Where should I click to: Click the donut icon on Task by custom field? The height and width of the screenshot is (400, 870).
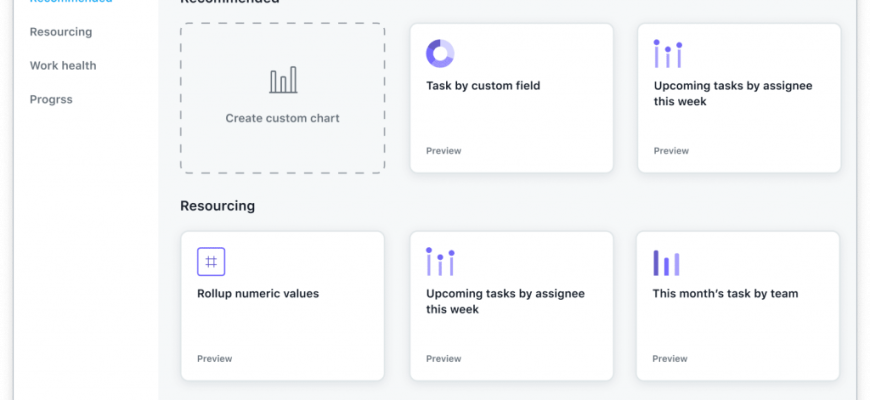[440, 54]
